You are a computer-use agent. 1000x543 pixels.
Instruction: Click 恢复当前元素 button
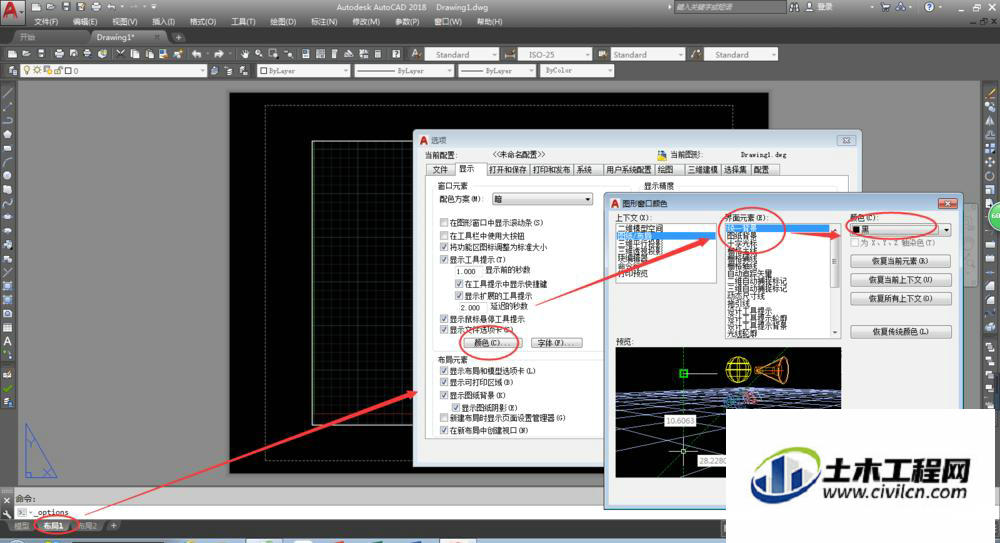[901, 261]
